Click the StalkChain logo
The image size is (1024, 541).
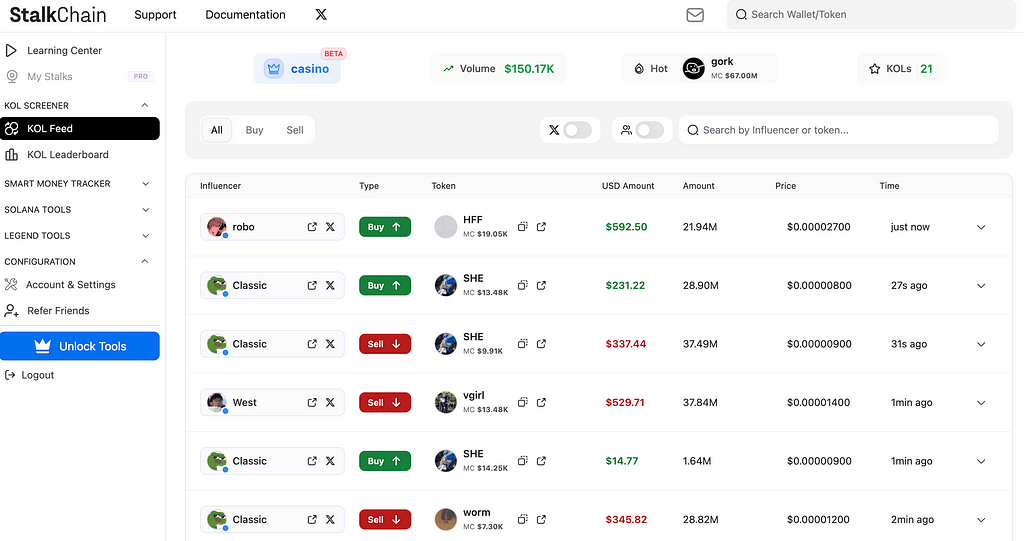[57, 14]
